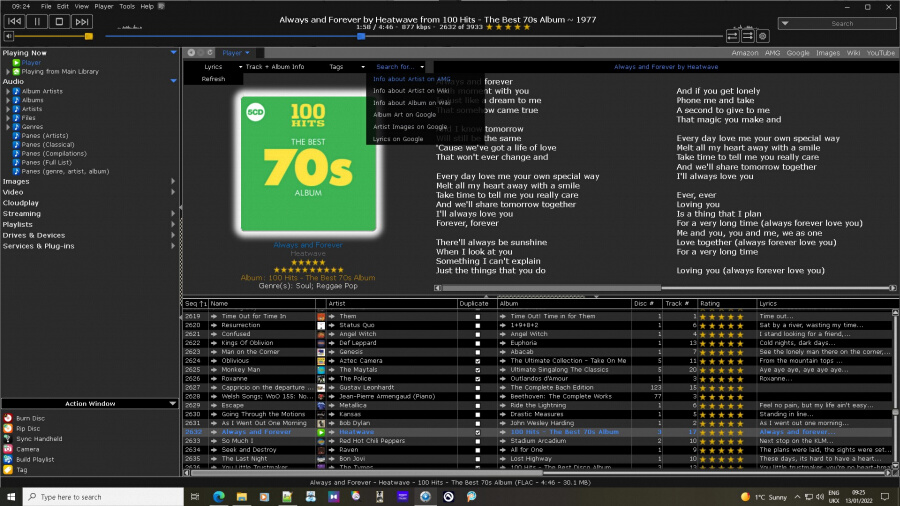
Task: Click the Burn Disc action icon
Action: pyautogui.click(x=8, y=418)
